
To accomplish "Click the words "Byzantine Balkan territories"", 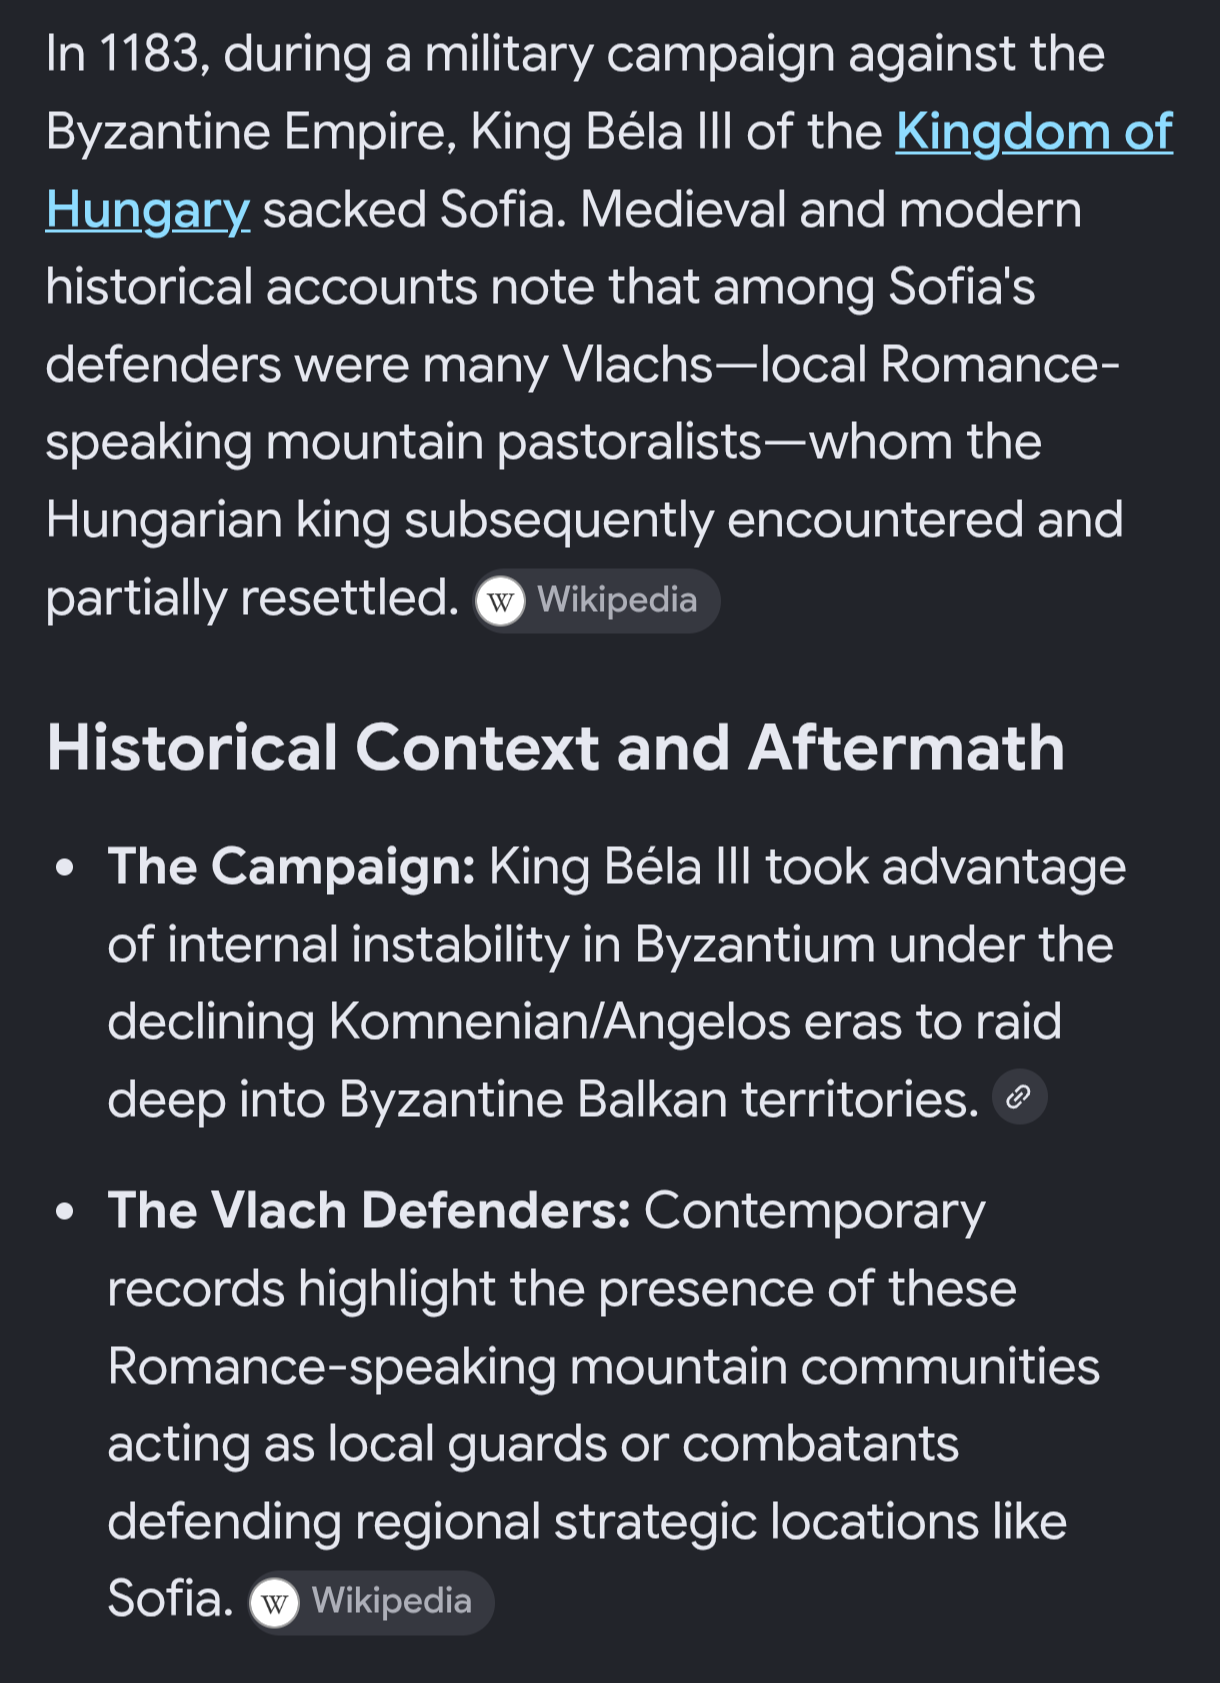I will click(659, 1099).
